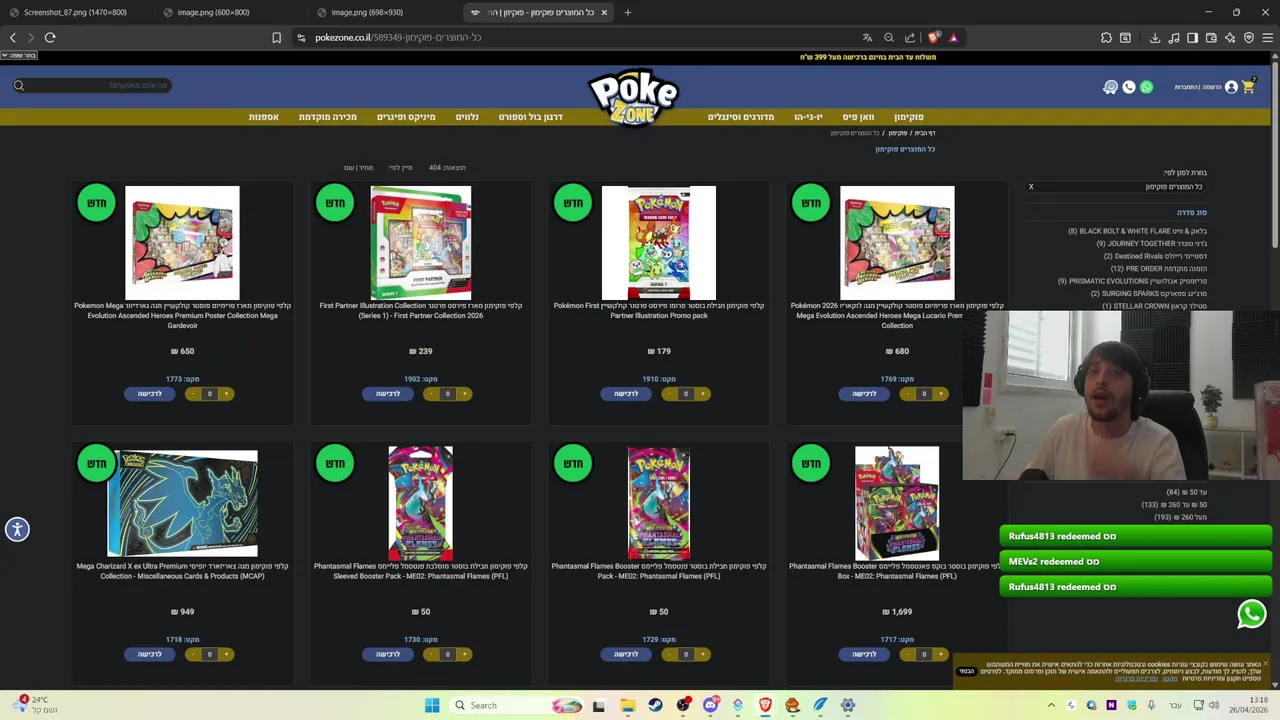Open Phantasmal Flames Booster Box product image
This screenshot has width=1280, height=720.
(897, 503)
